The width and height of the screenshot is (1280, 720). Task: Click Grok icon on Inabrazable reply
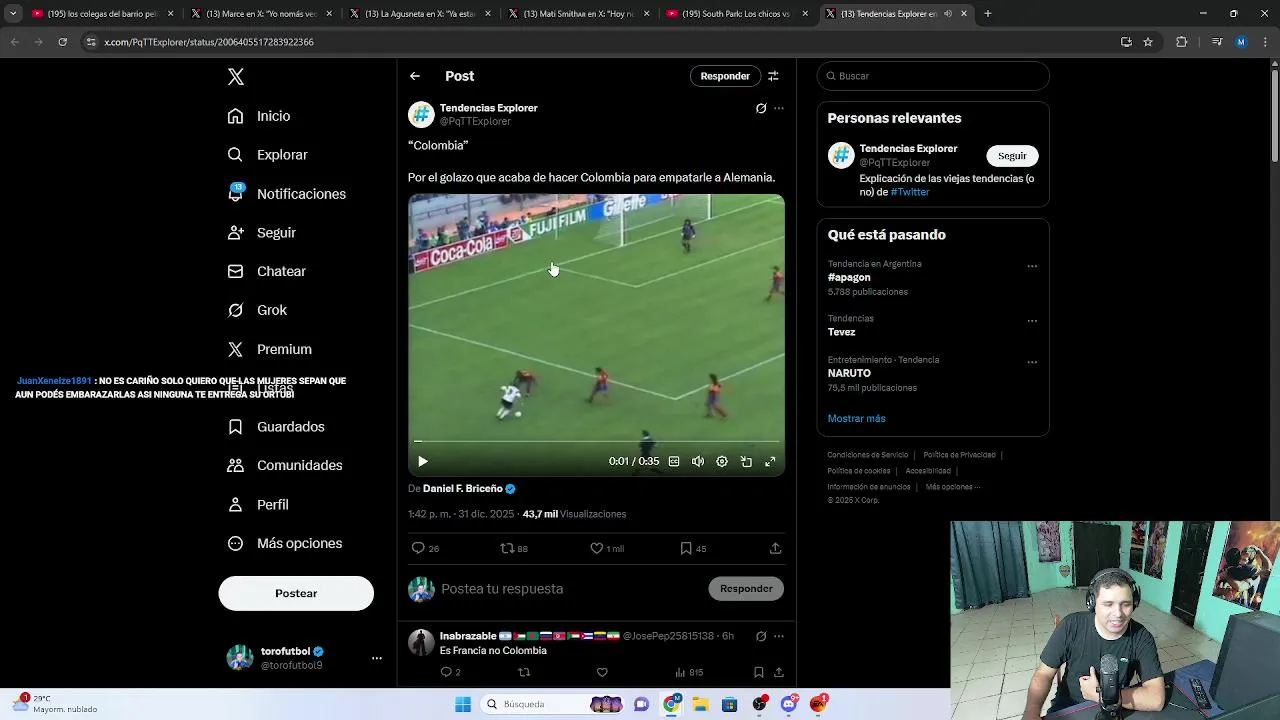tap(761, 636)
